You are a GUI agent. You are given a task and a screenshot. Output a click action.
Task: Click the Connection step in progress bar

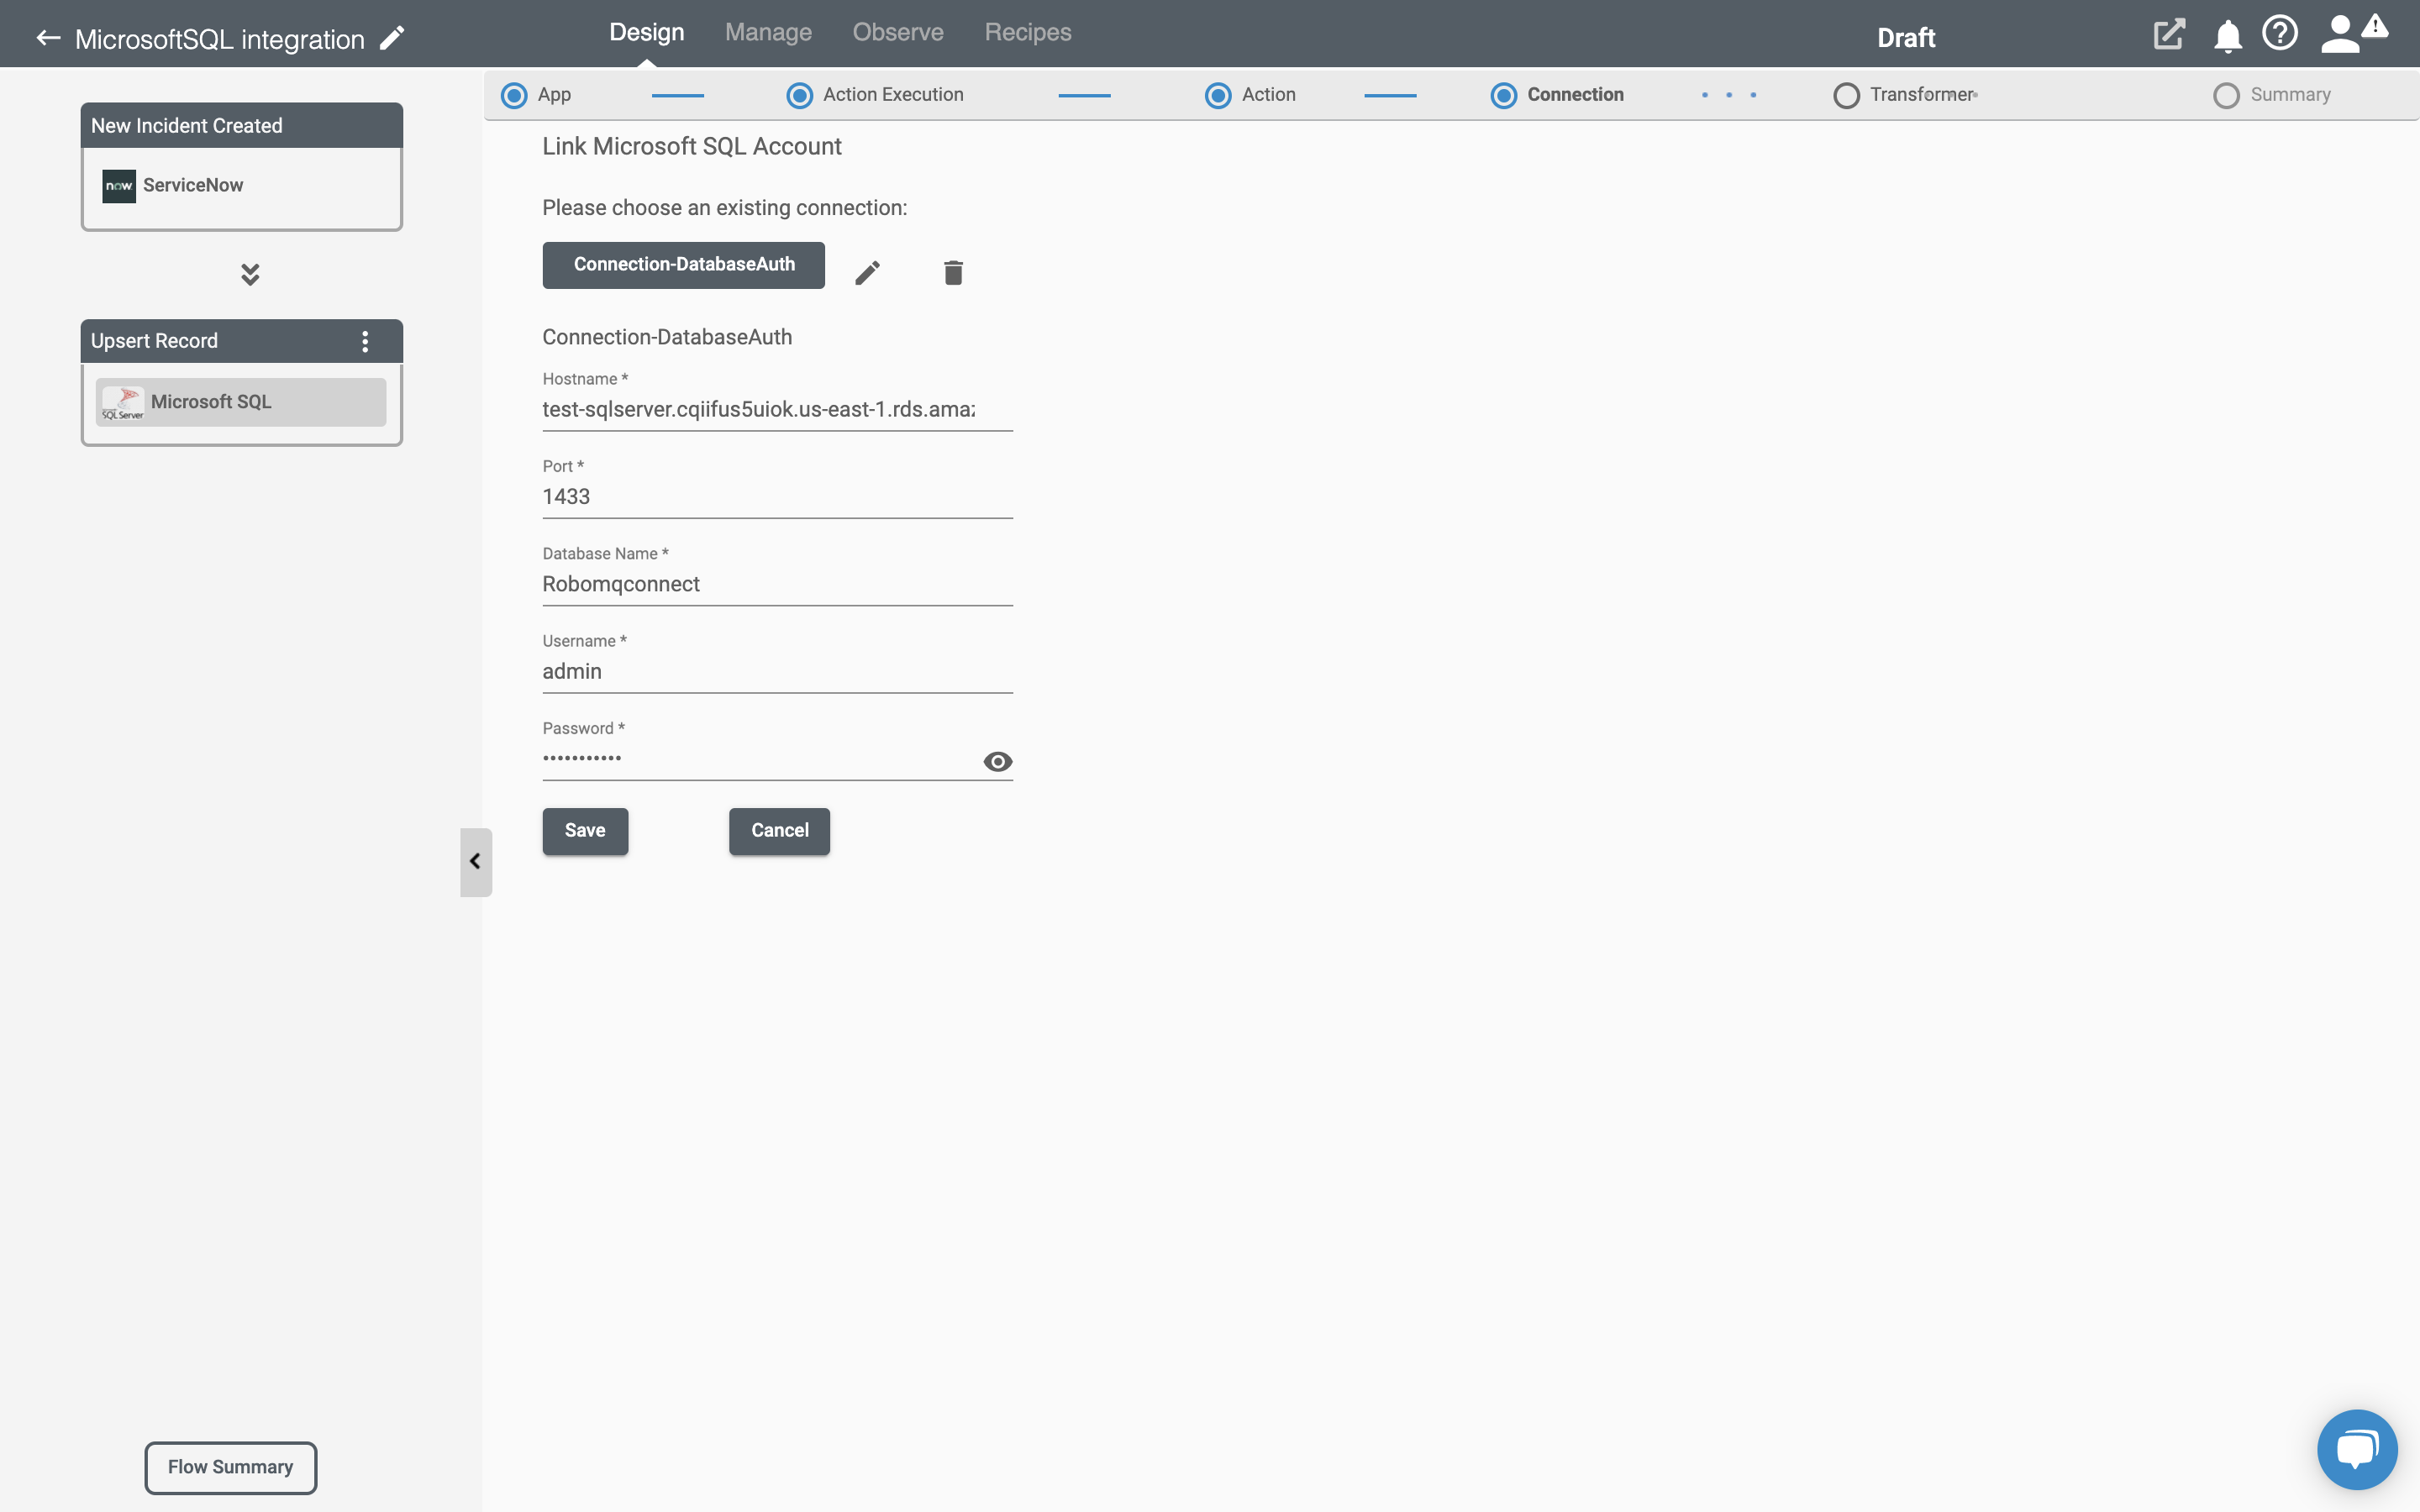(x=1558, y=94)
